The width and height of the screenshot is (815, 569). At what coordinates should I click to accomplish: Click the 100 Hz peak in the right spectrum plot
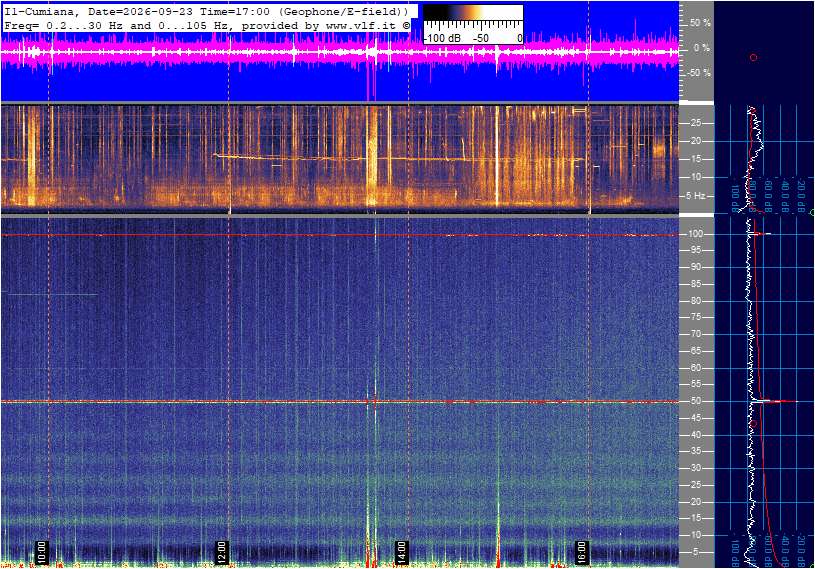pyautogui.click(x=760, y=234)
